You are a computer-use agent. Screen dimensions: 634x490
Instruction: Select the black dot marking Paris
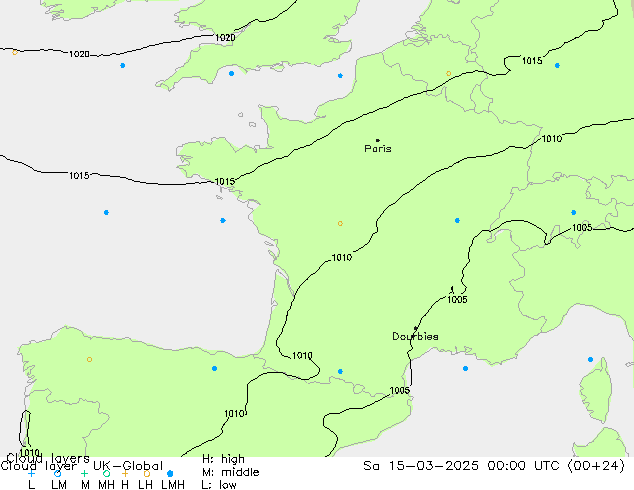378,140
